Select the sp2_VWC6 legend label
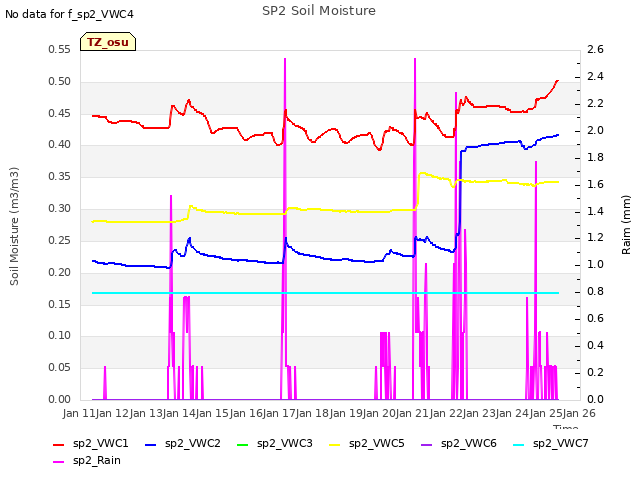The width and height of the screenshot is (640, 480). [469, 443]
